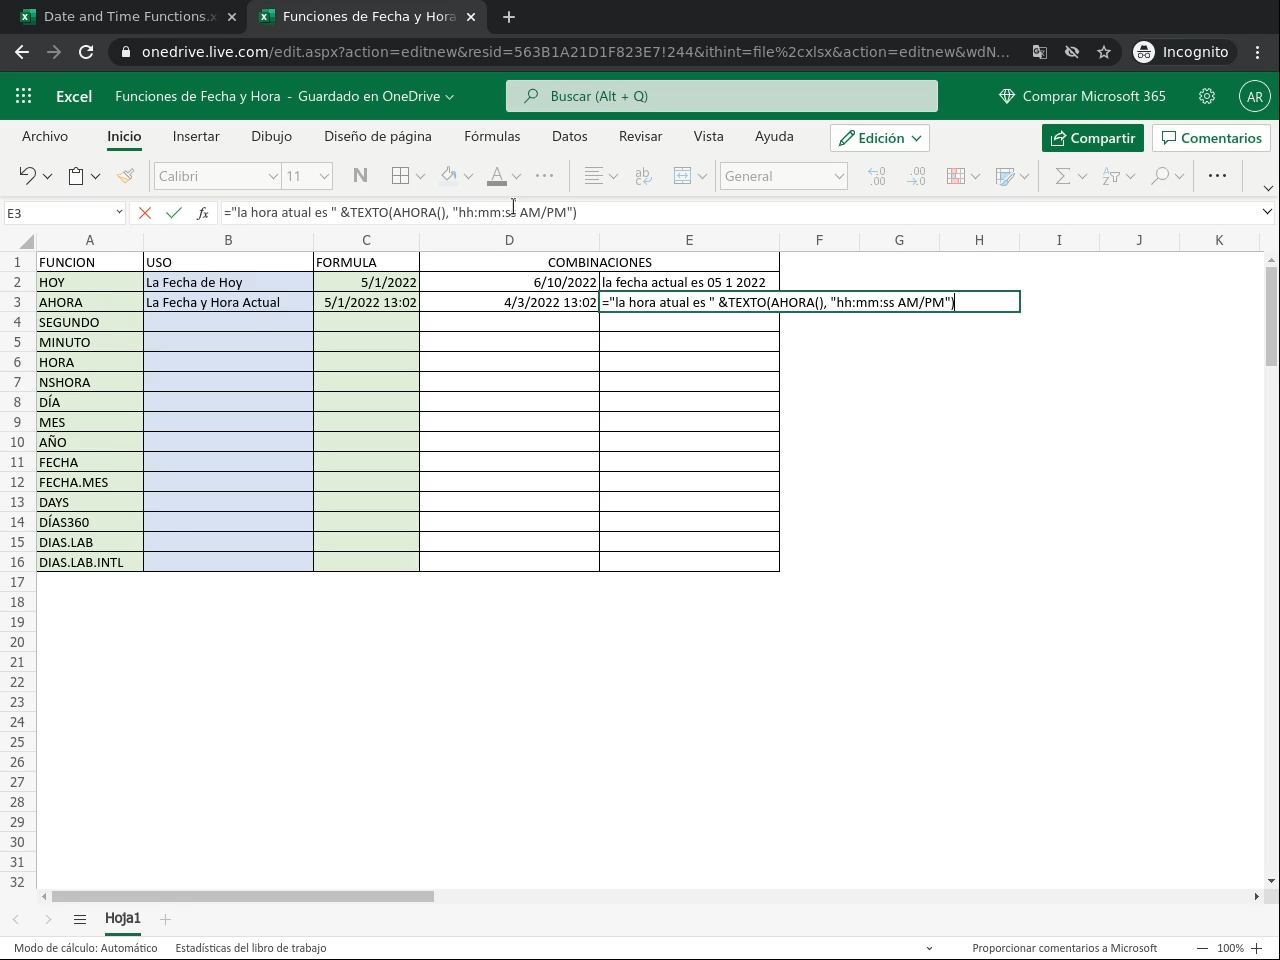Click the Merge cells icon
The width and height of the screenshot is (1280, 960).
click(x=682, y=176)
